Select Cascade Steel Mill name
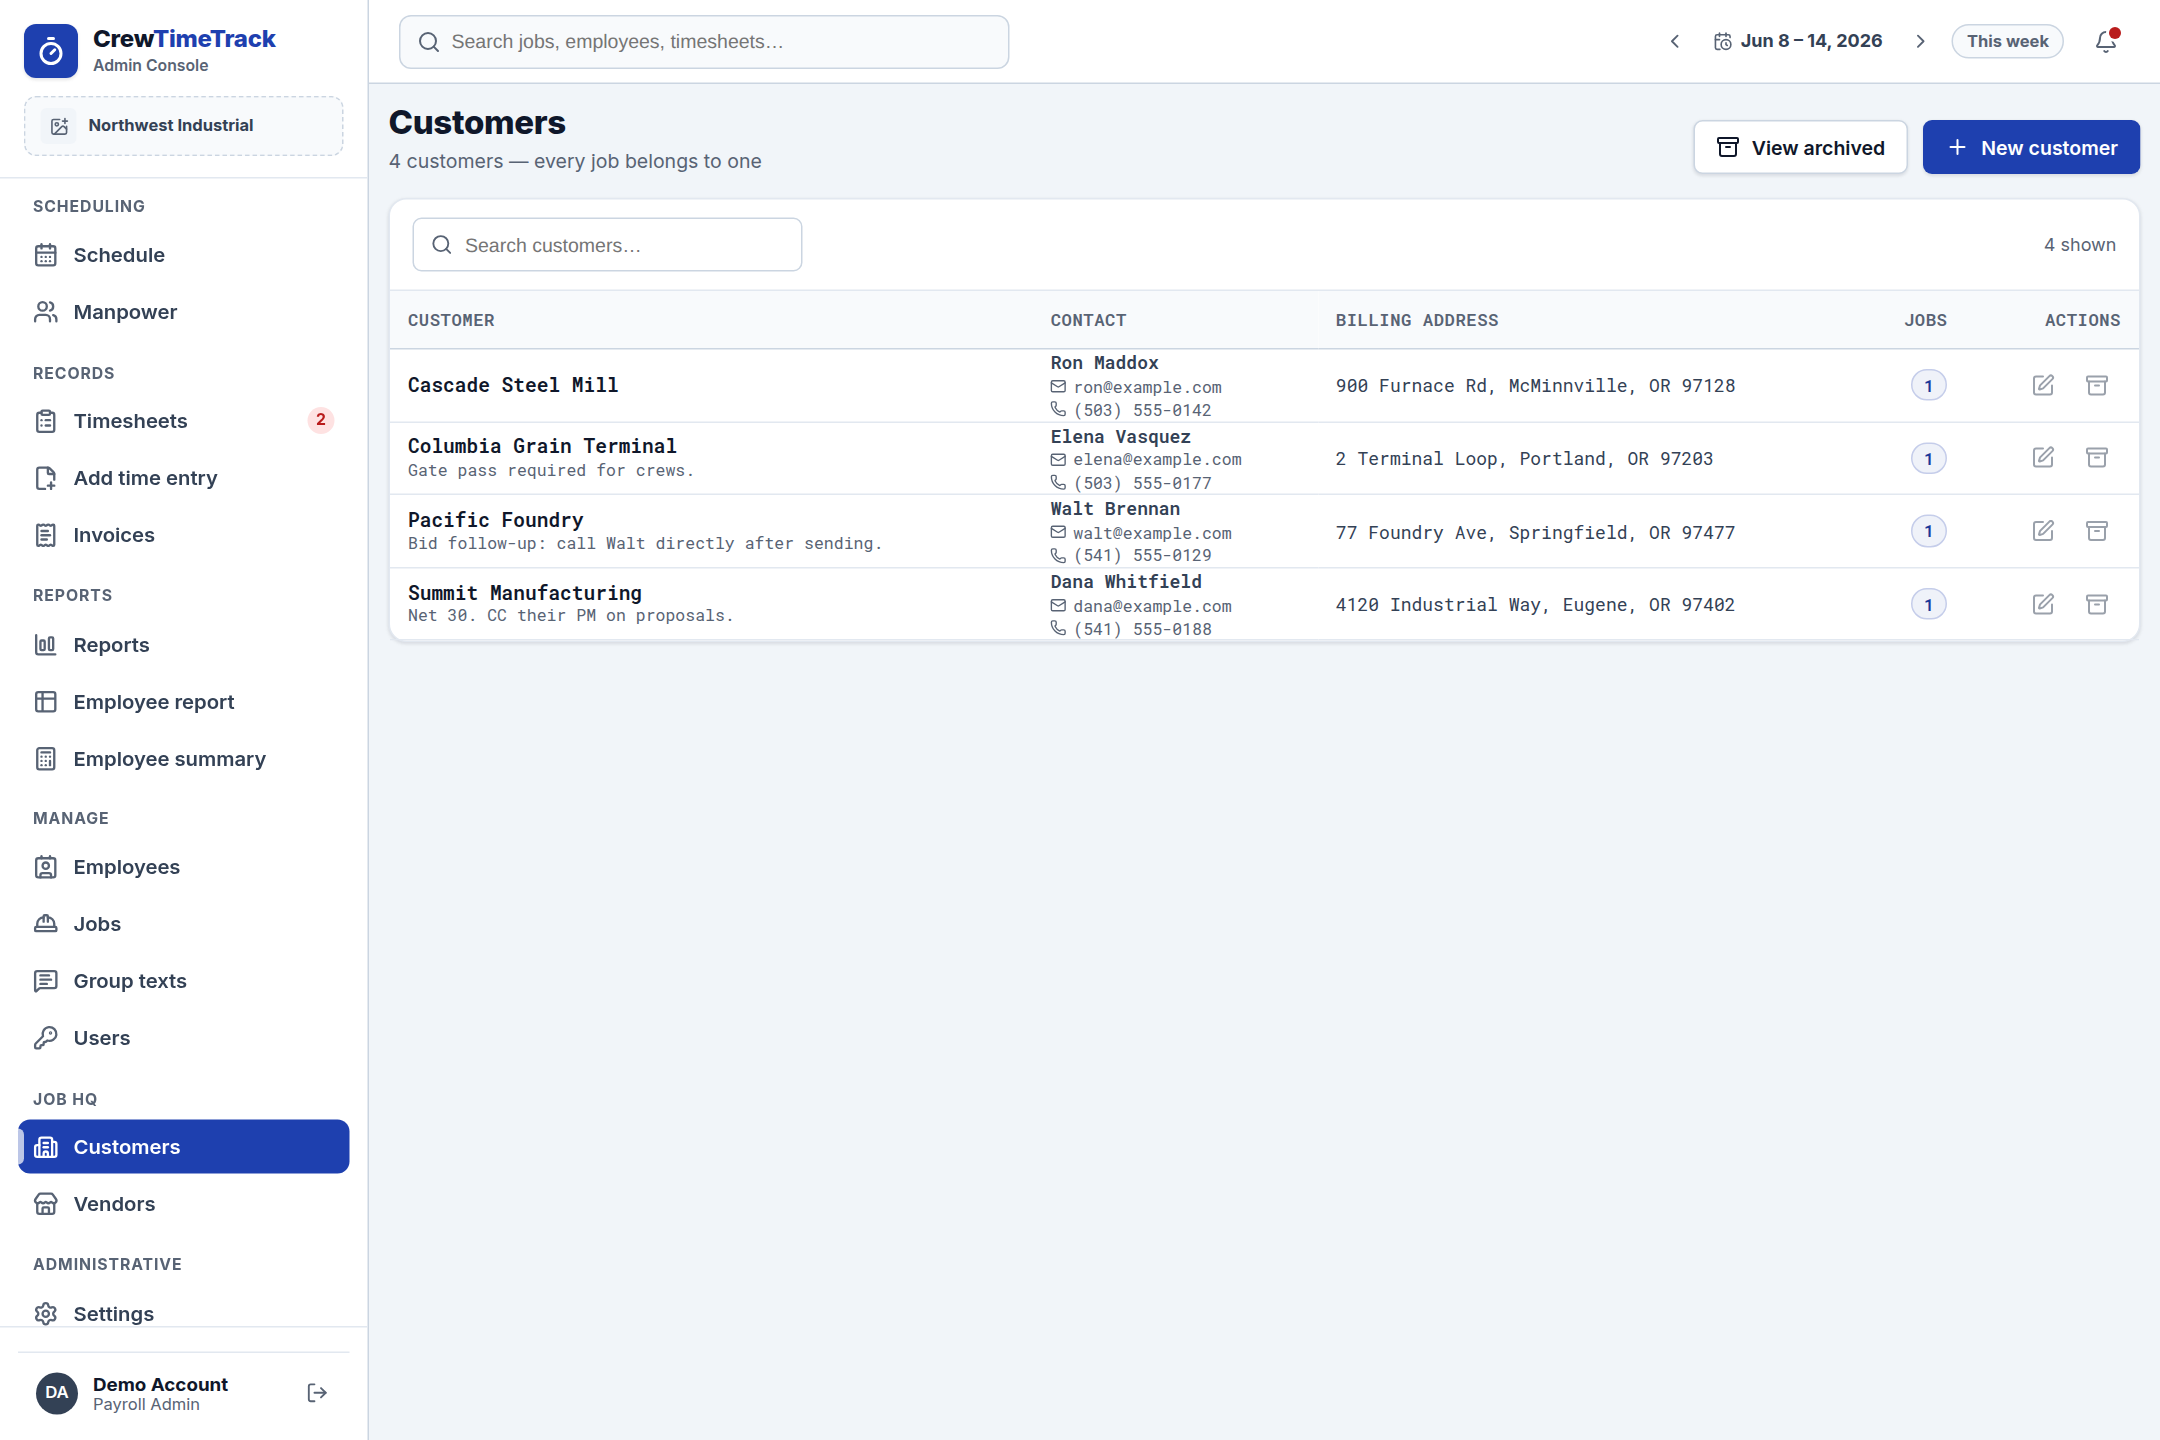This screenshot has width=2160, height=1440. coord(513,385)
